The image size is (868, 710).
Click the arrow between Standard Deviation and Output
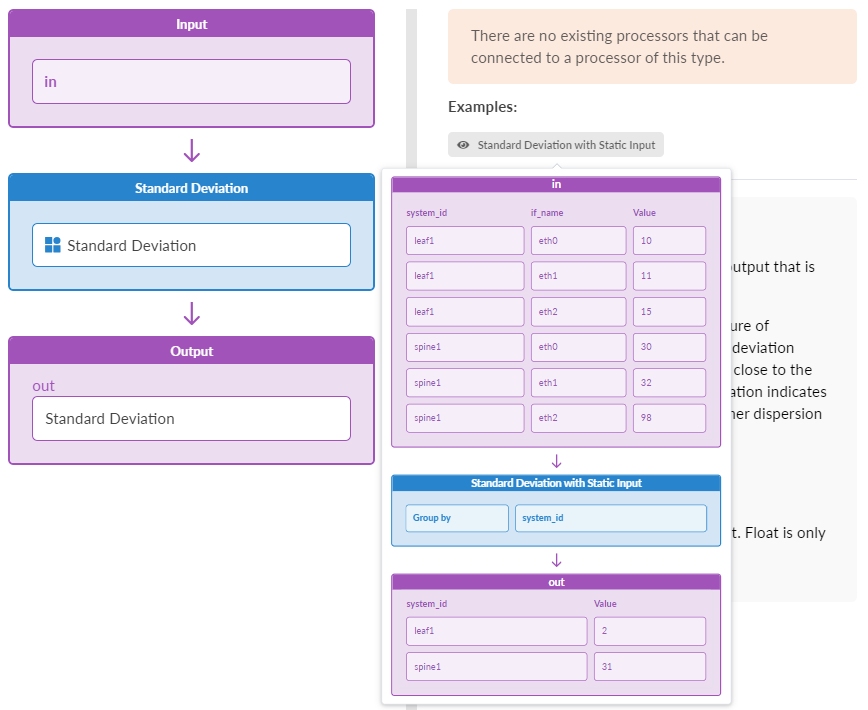192,314
